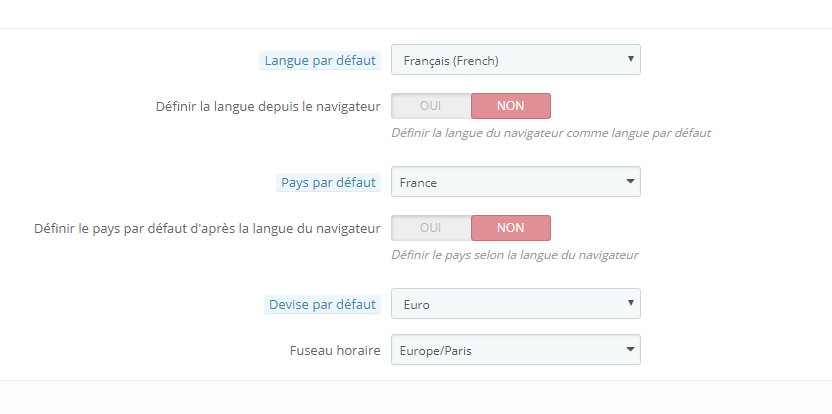Viewport: 832px width, 414px height.
Task: Expand the Fuseau horaire dropdown
Action: click(x=505, y=350)
